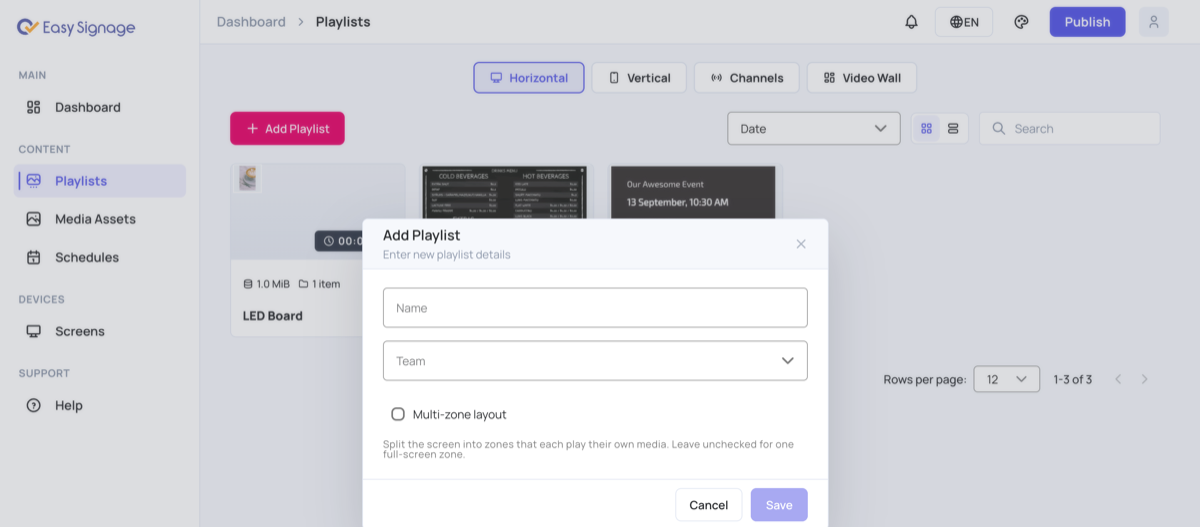The image size is (1200, 527).
Task: Open Help in the sidebar
Action: tap(100, 405)
